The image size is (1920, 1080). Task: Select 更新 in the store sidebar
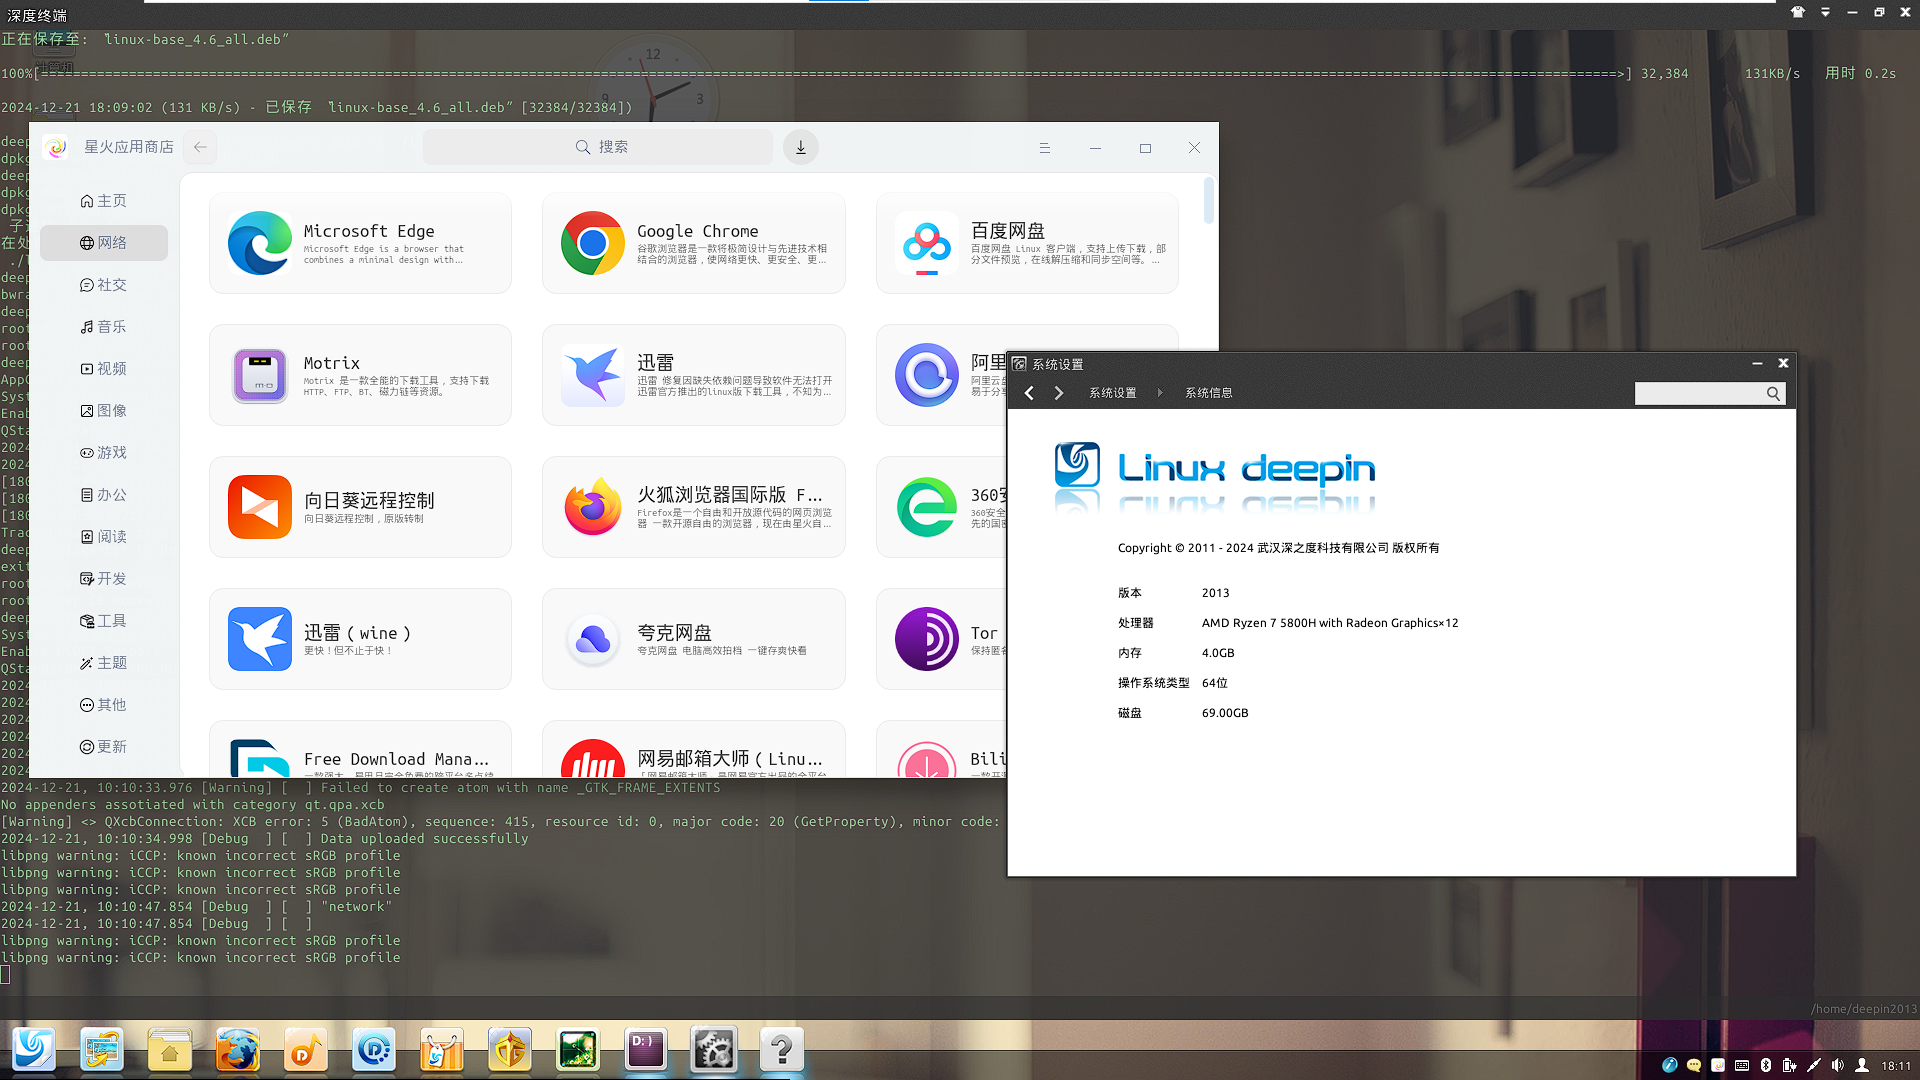[x=104, y=747]
